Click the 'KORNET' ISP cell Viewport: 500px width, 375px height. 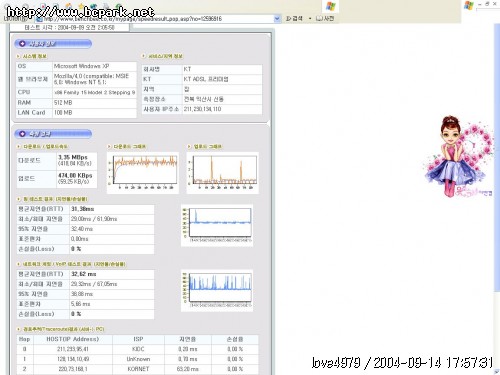pos(138,369)
